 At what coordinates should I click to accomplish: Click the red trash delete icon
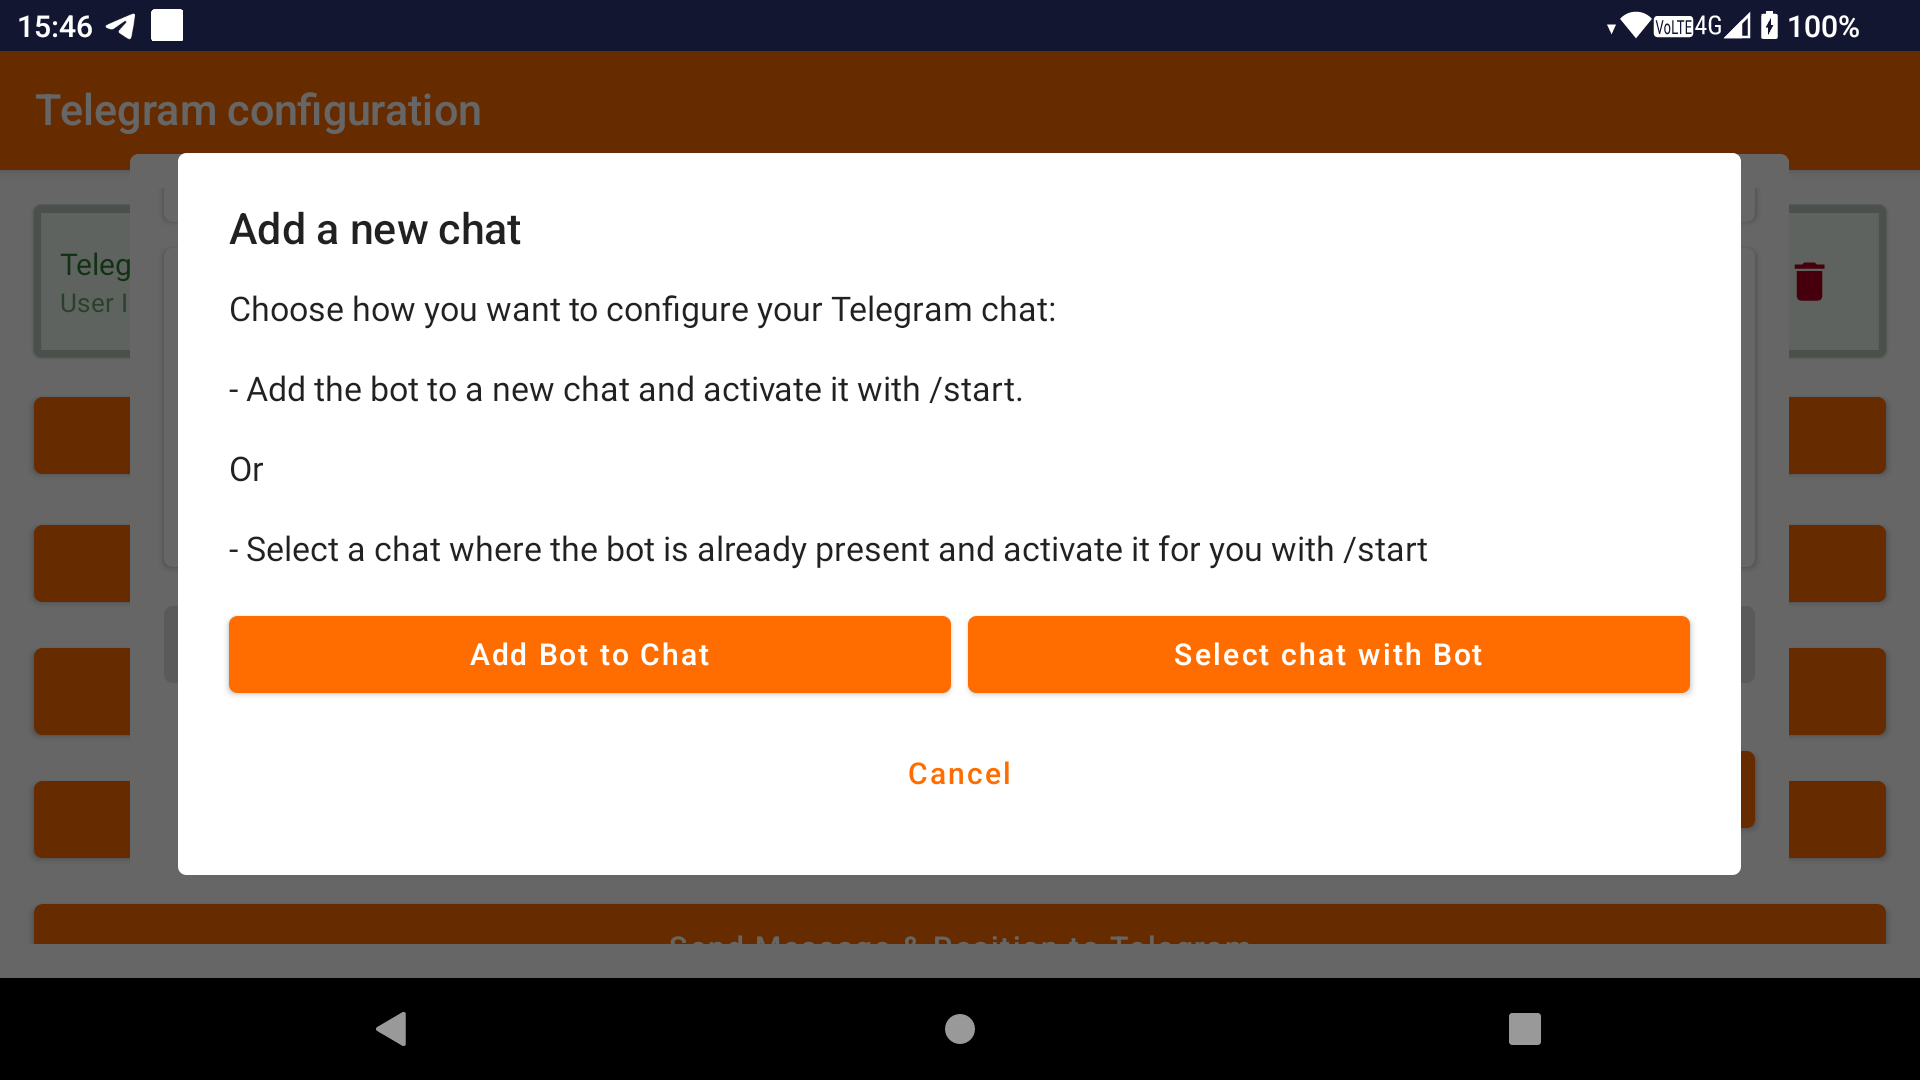pyautogui.click(x=1809, y=281)
